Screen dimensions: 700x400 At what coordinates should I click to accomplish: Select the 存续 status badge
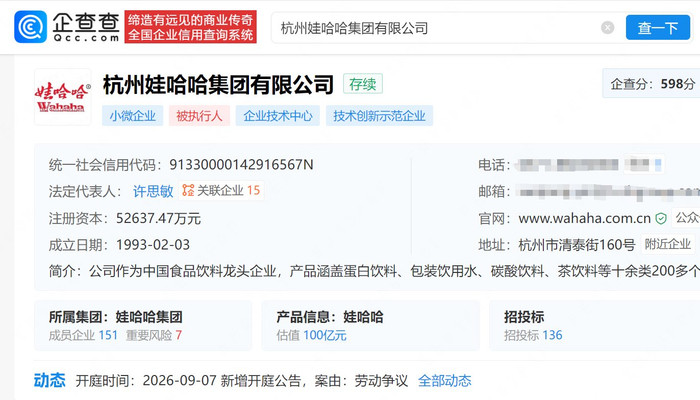click(363, 84)
